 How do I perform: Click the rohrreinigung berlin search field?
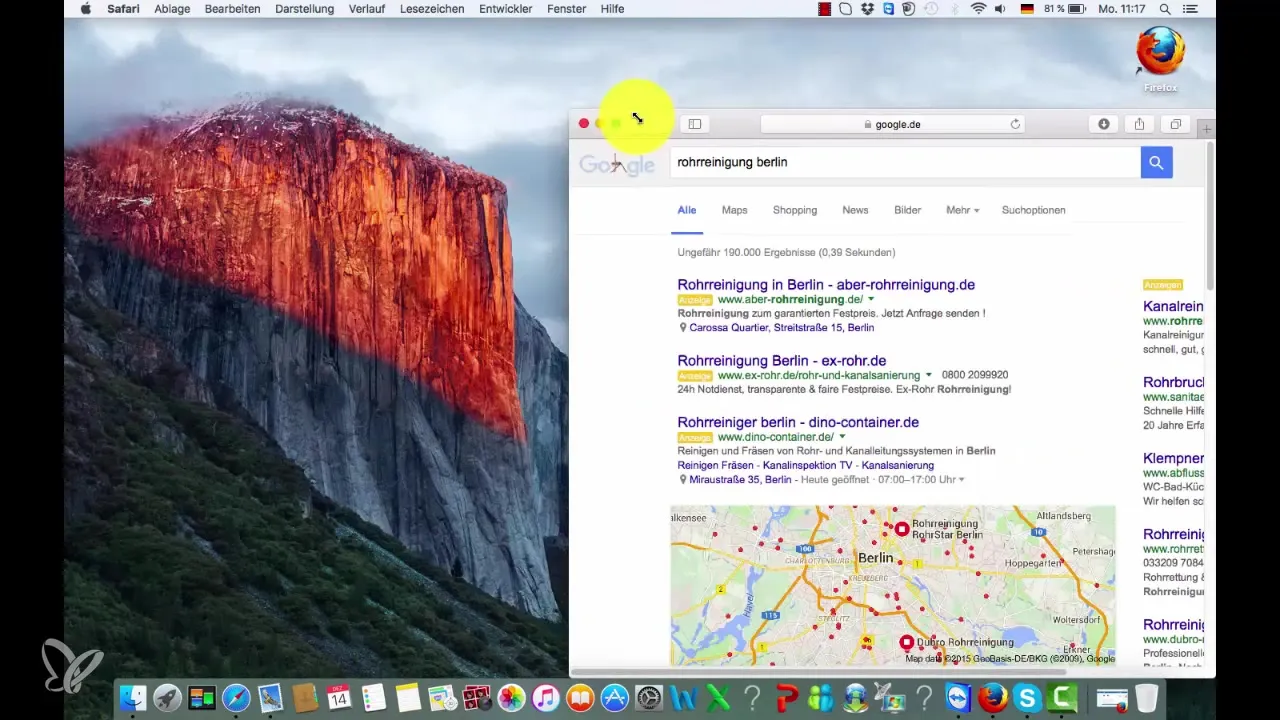tap(905, 162)
